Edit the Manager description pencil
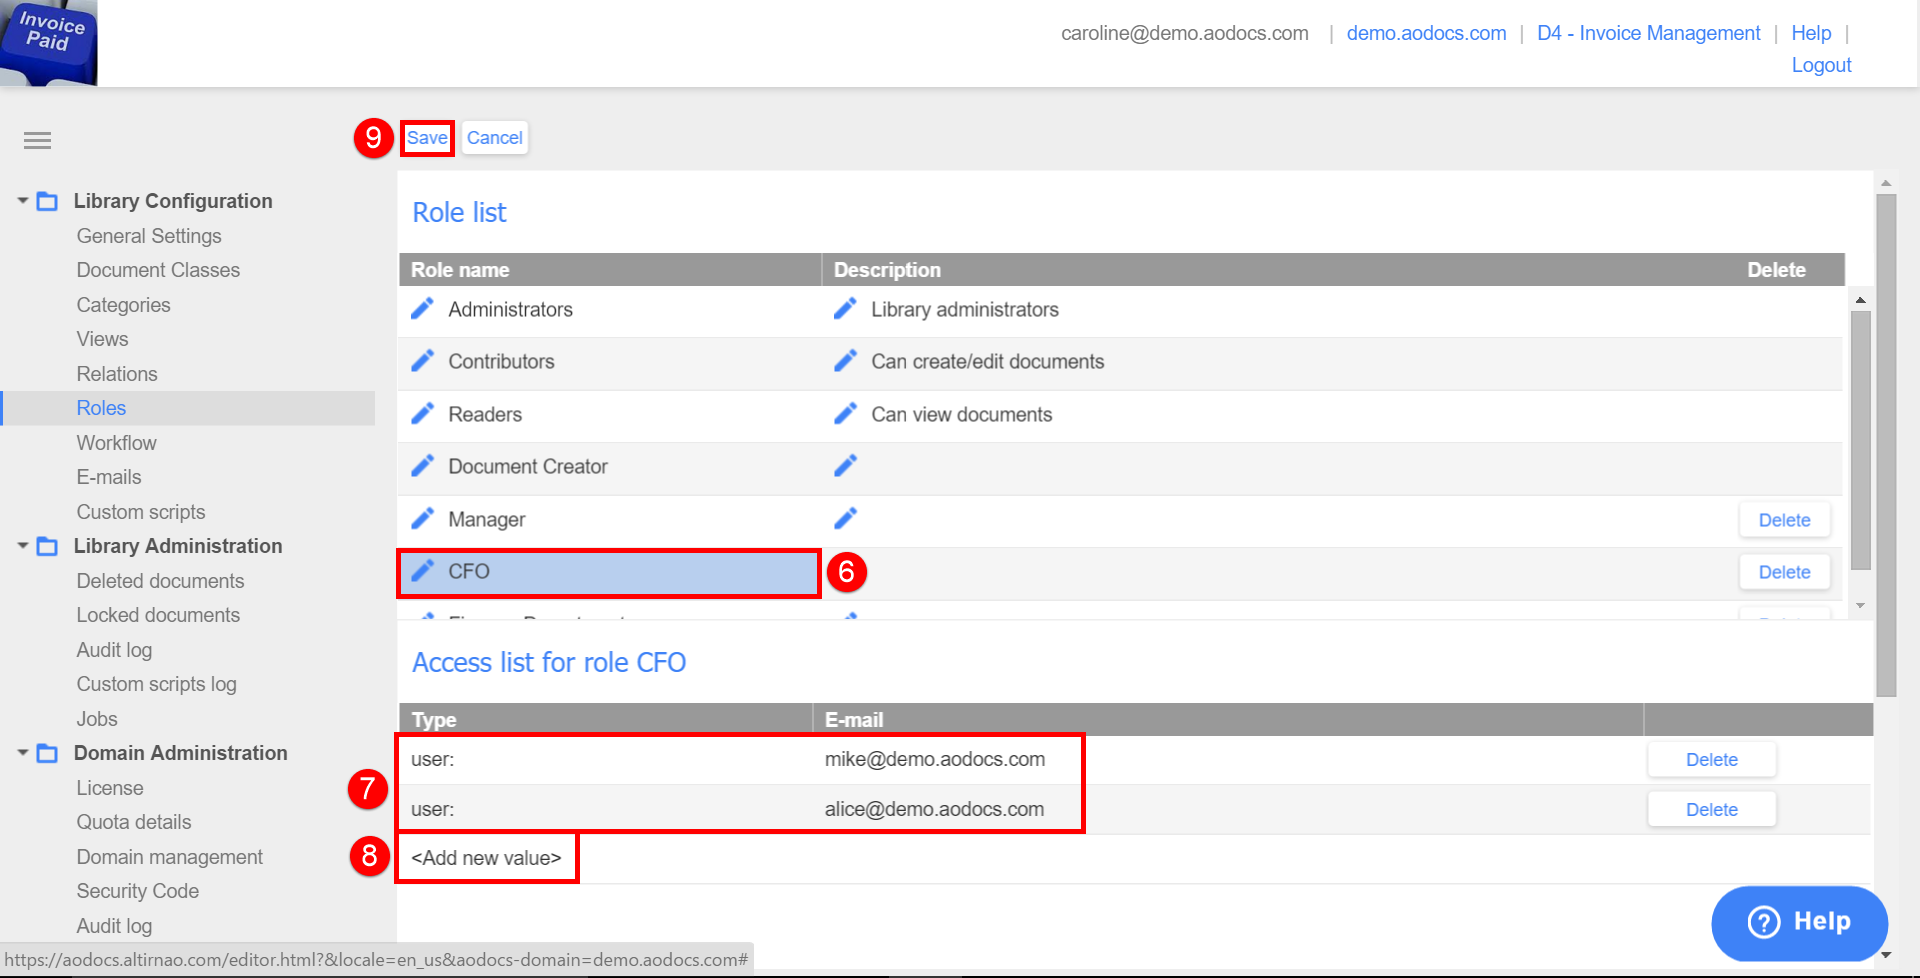This screenshot has height=978, width=1920. (846, 518)
